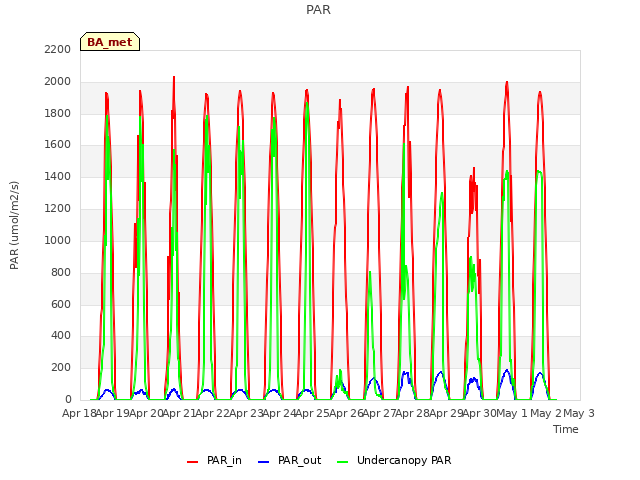The image size is (640, 480).
Task: Click the 1000 y-axis tick label
Action: [x=58, y=240]
